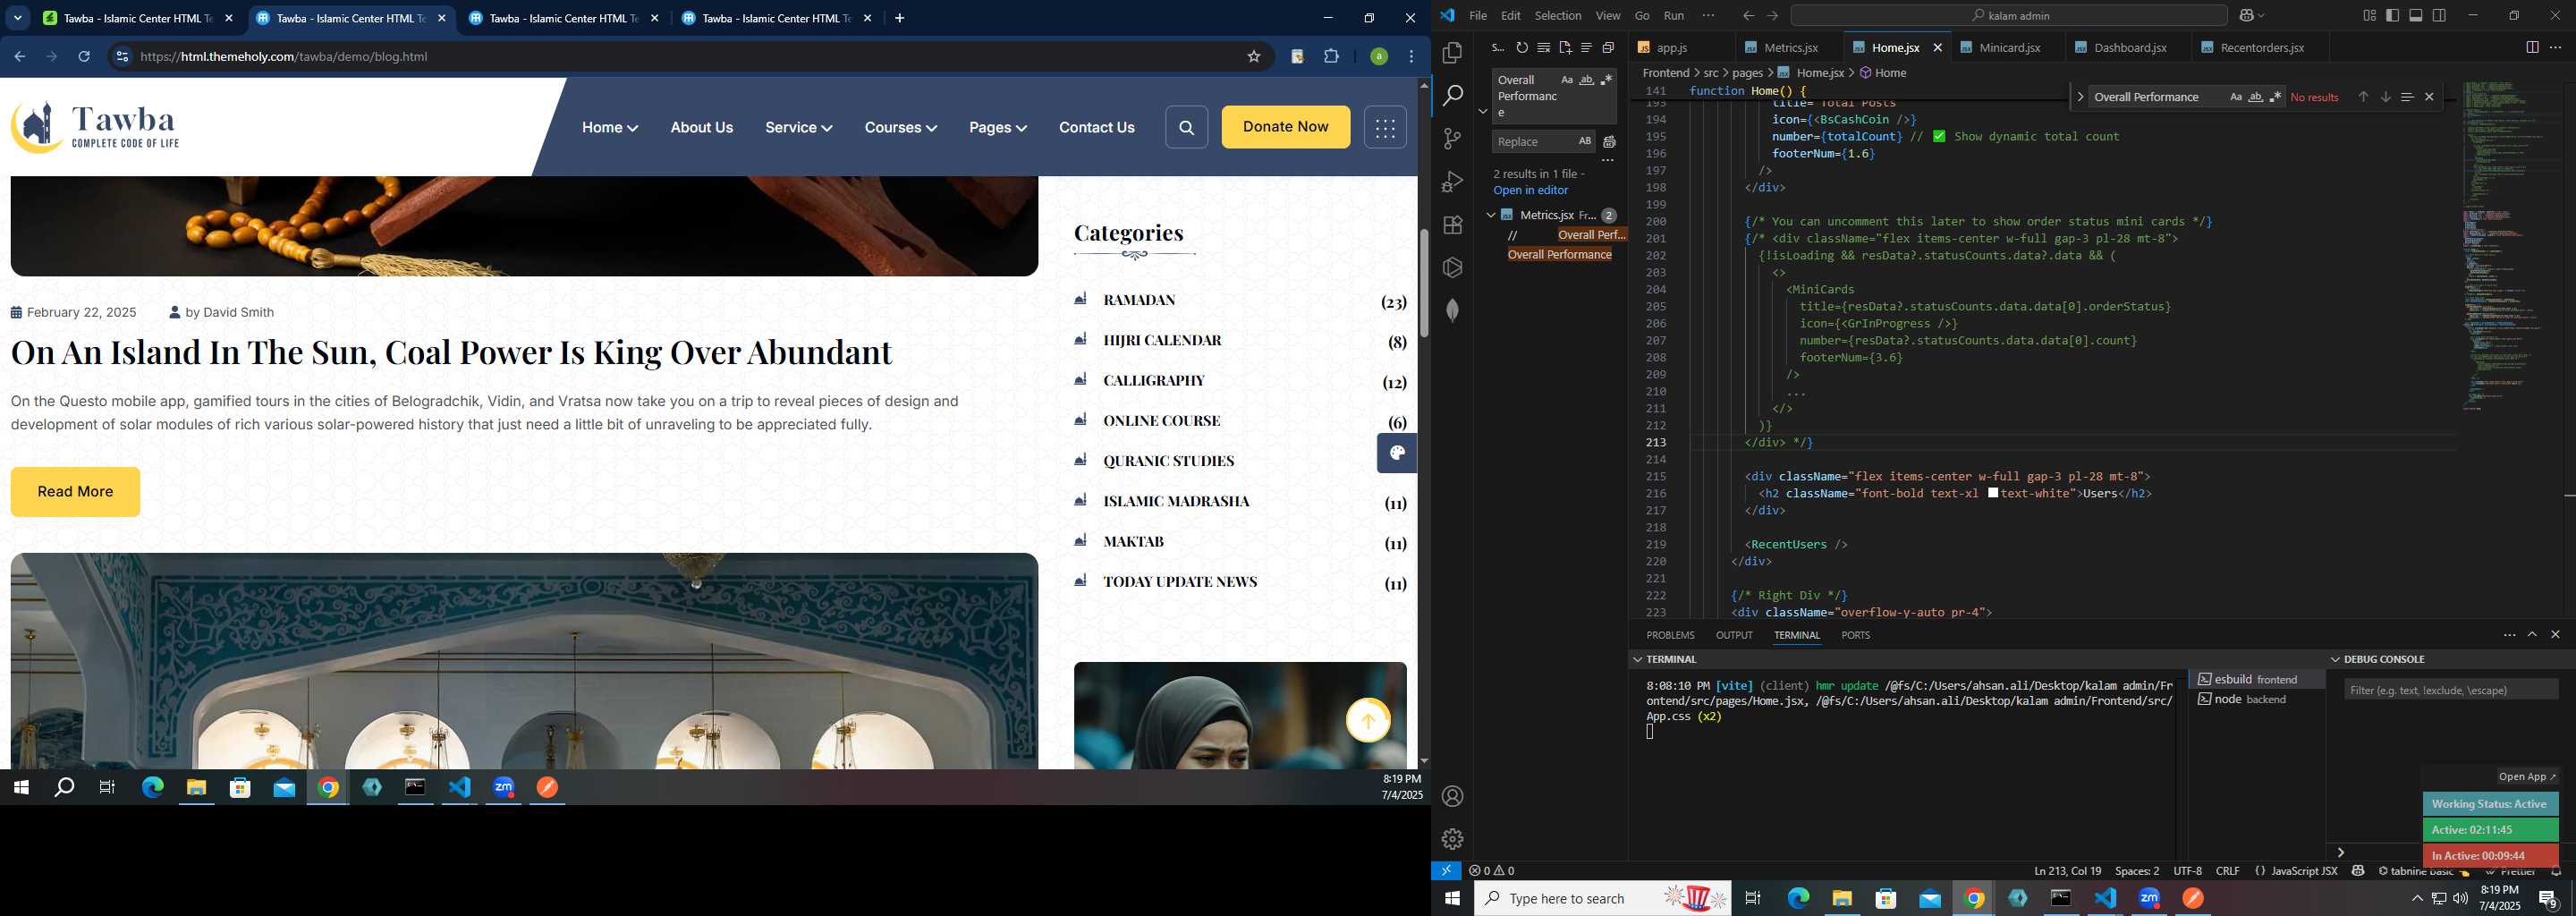2576x916 pixels.
Task: Open Selection menu in VS Code
Action: (1558, 16)
